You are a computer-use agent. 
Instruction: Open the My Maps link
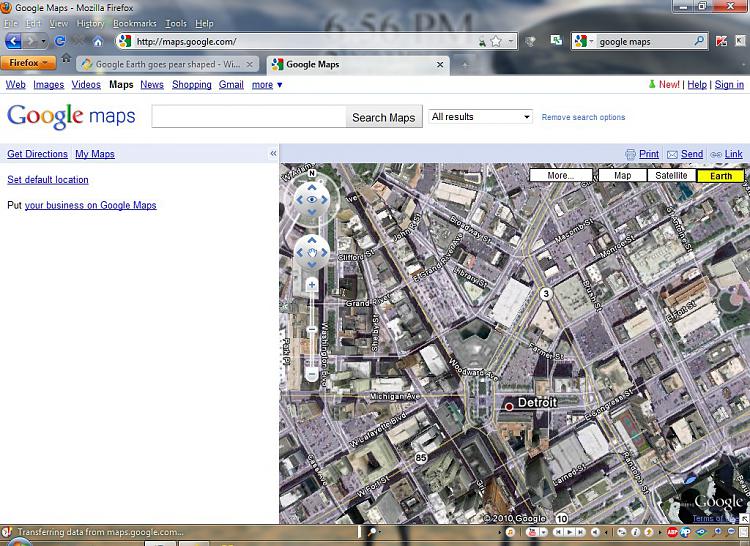pos(95,154)
